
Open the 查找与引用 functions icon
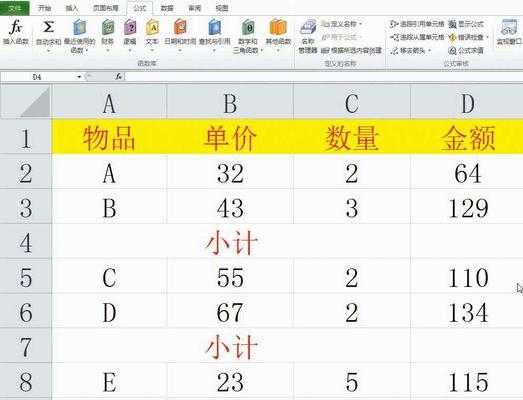click(214, 27)
